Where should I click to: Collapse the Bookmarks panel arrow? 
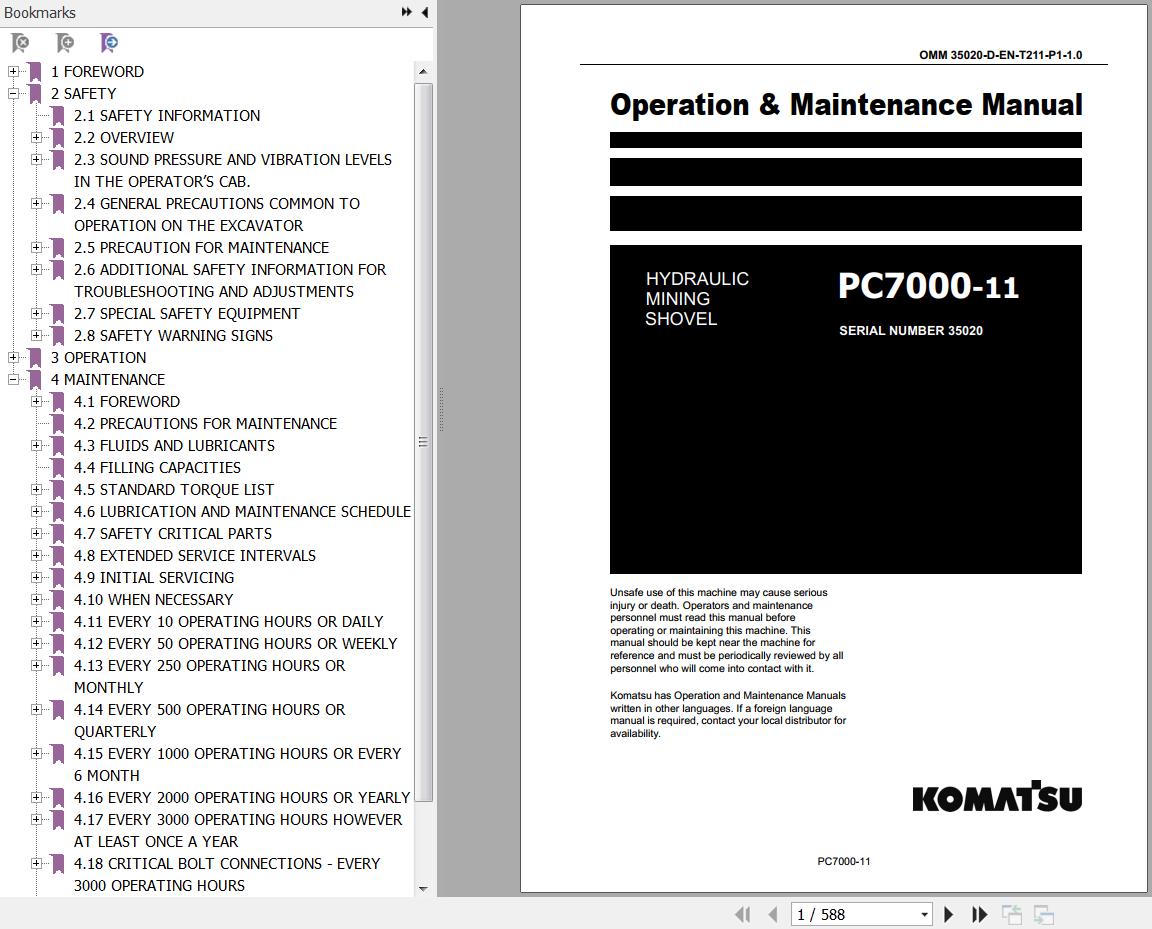[x=425, y=12]
